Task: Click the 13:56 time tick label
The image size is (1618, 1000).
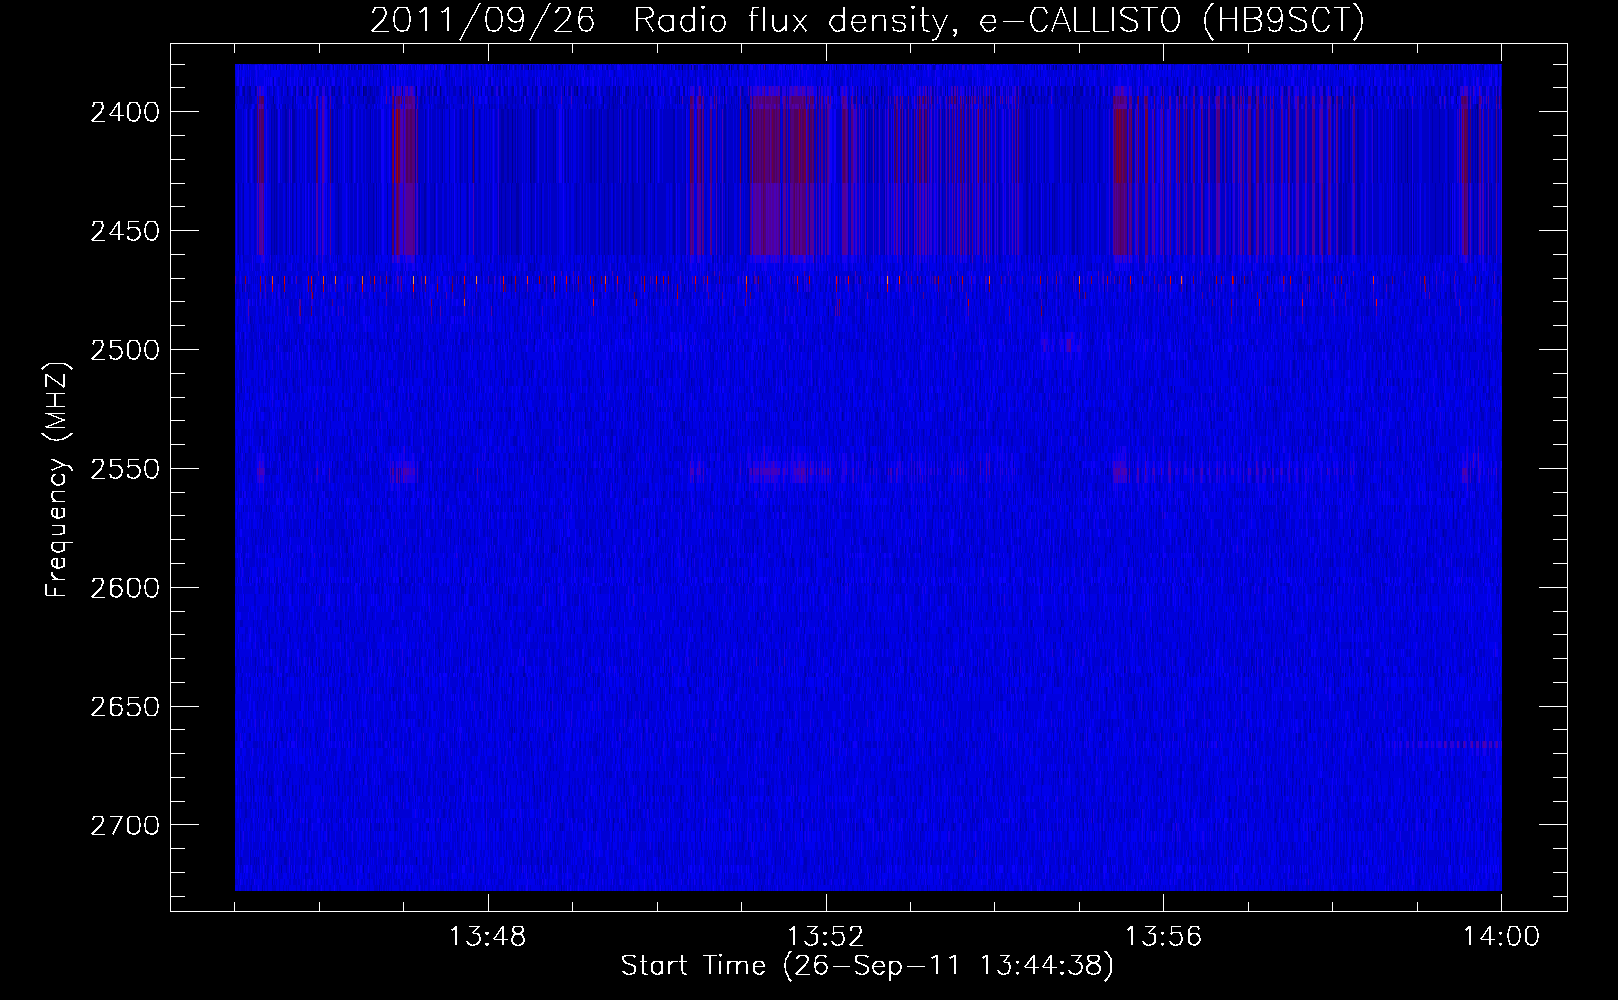Action: pyautogui.click(x=1164, y=937)
